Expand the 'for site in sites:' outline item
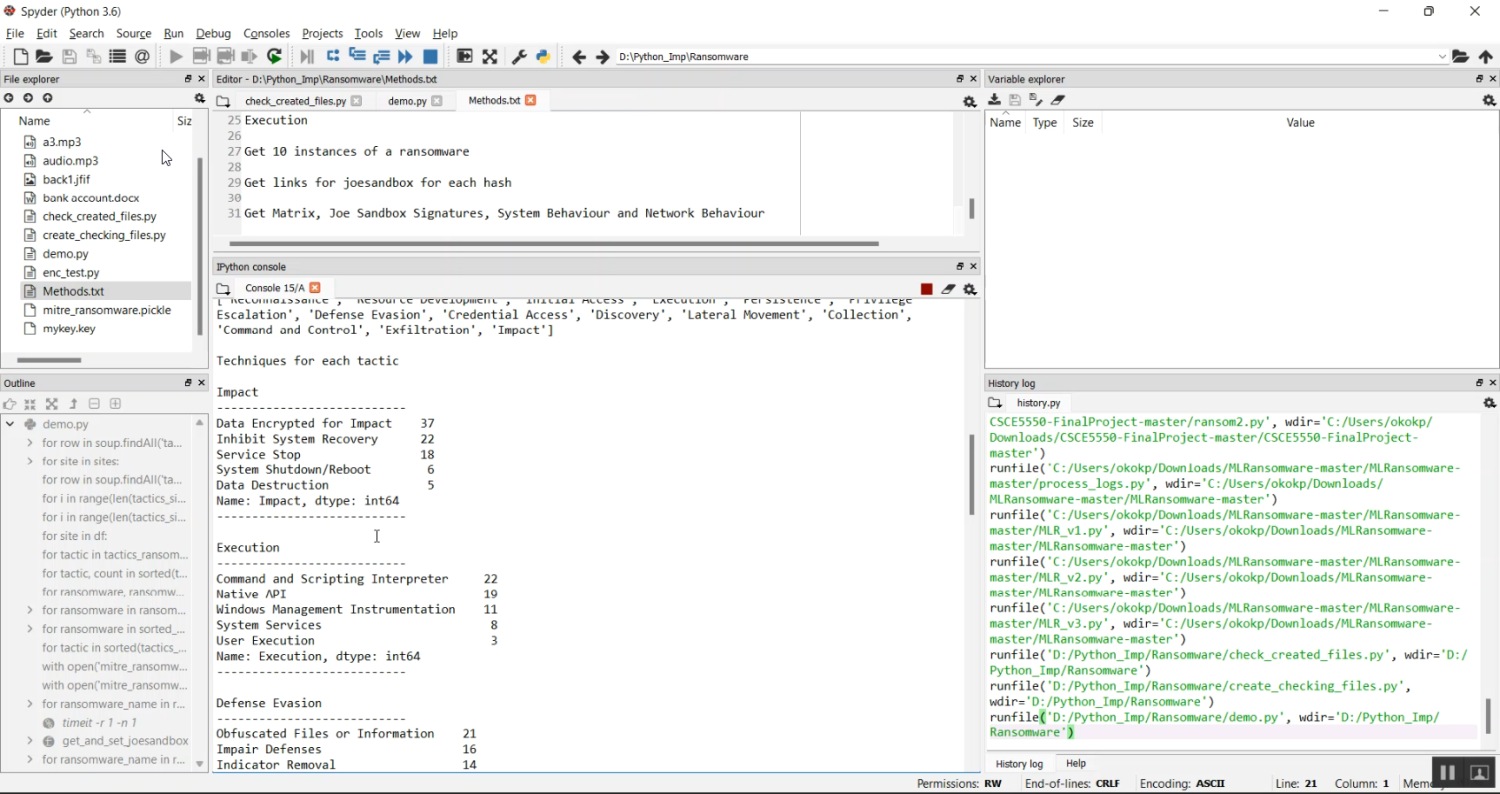The height and width of the screenshot is (794, 1500). (30, 461)
